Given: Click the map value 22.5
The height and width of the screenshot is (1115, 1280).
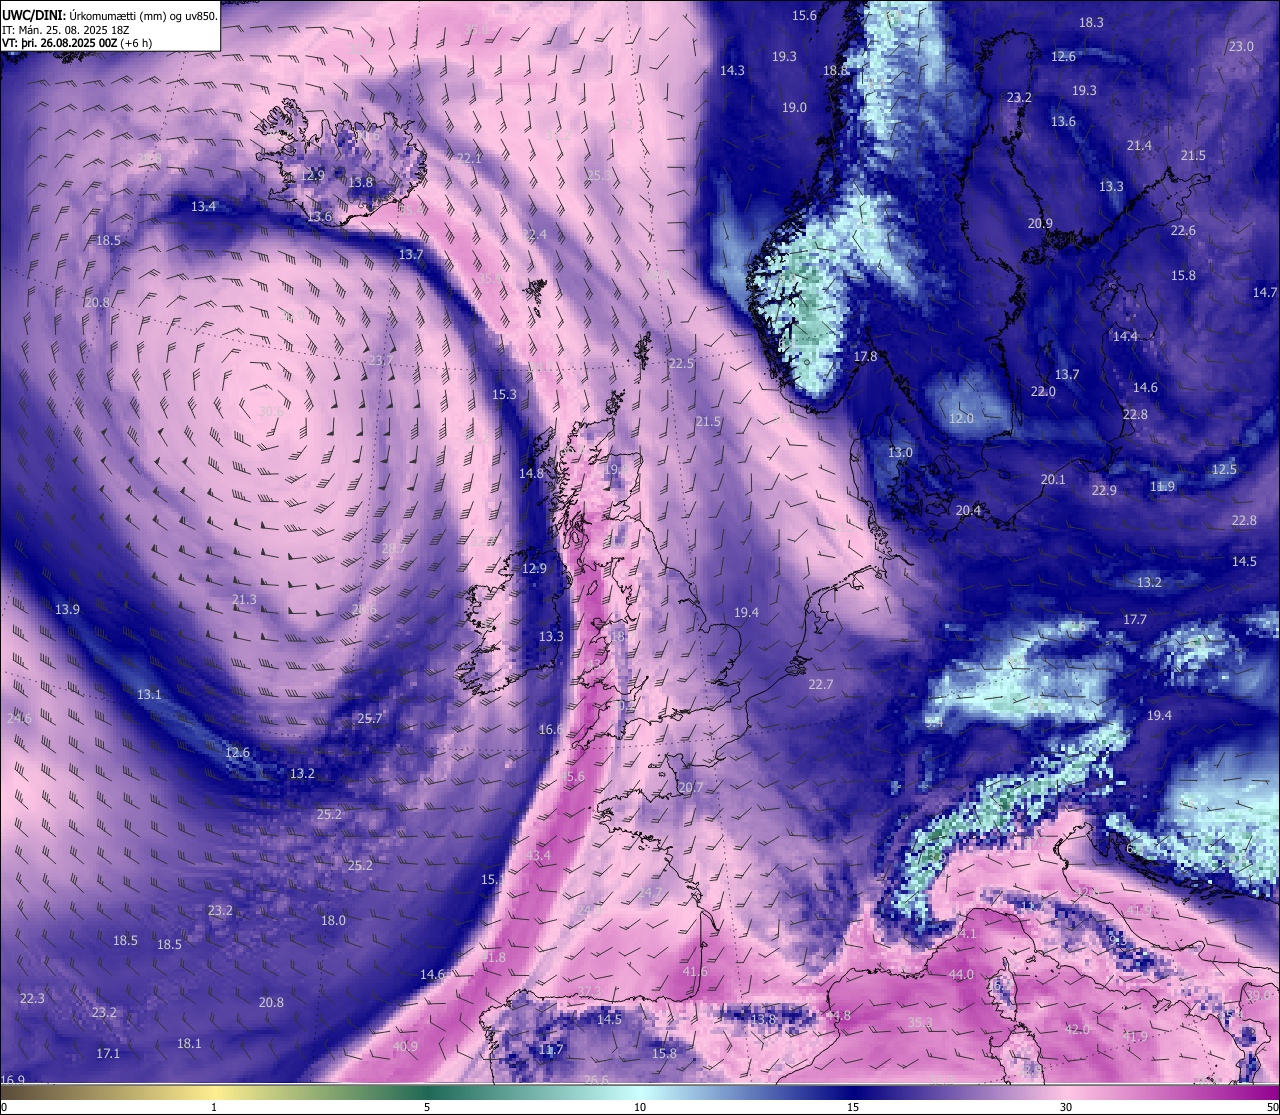Looking at the screenshot, I should pyautogui.click(x=681, y=363).
